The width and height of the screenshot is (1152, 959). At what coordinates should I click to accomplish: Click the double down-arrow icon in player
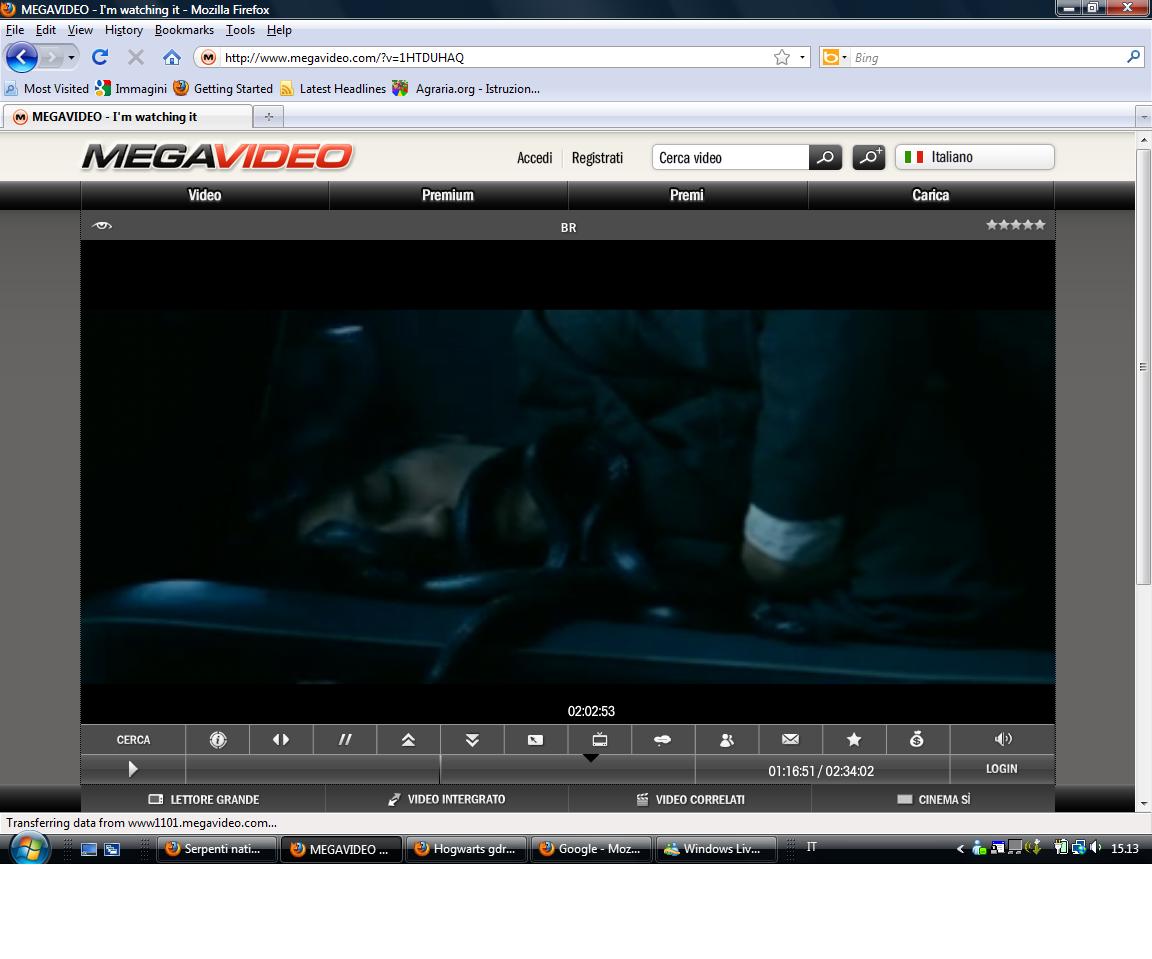472,740
